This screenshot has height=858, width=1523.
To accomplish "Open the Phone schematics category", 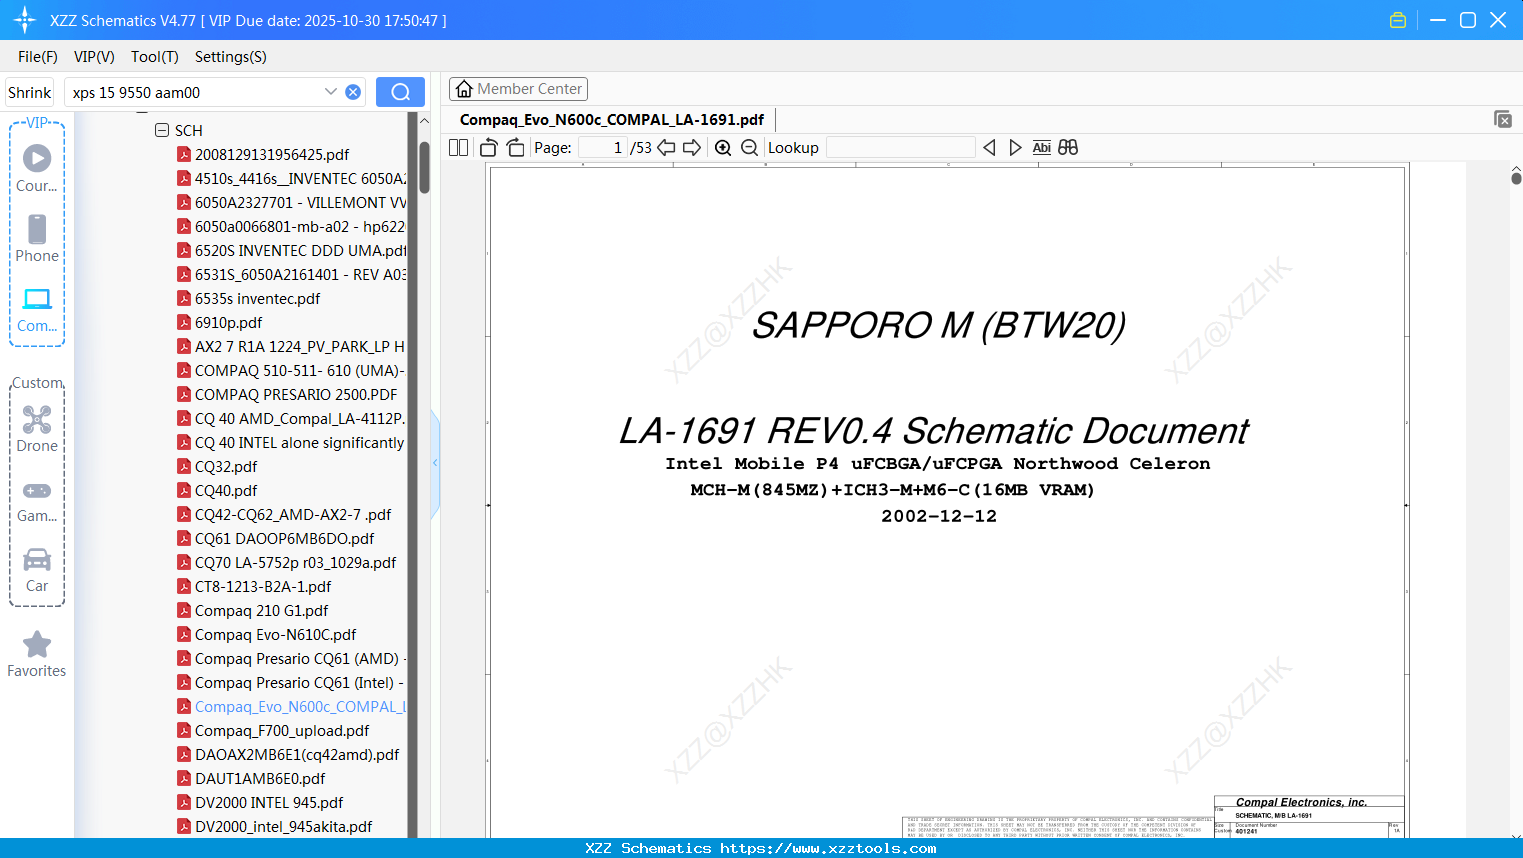I will (x=37, y=238).
